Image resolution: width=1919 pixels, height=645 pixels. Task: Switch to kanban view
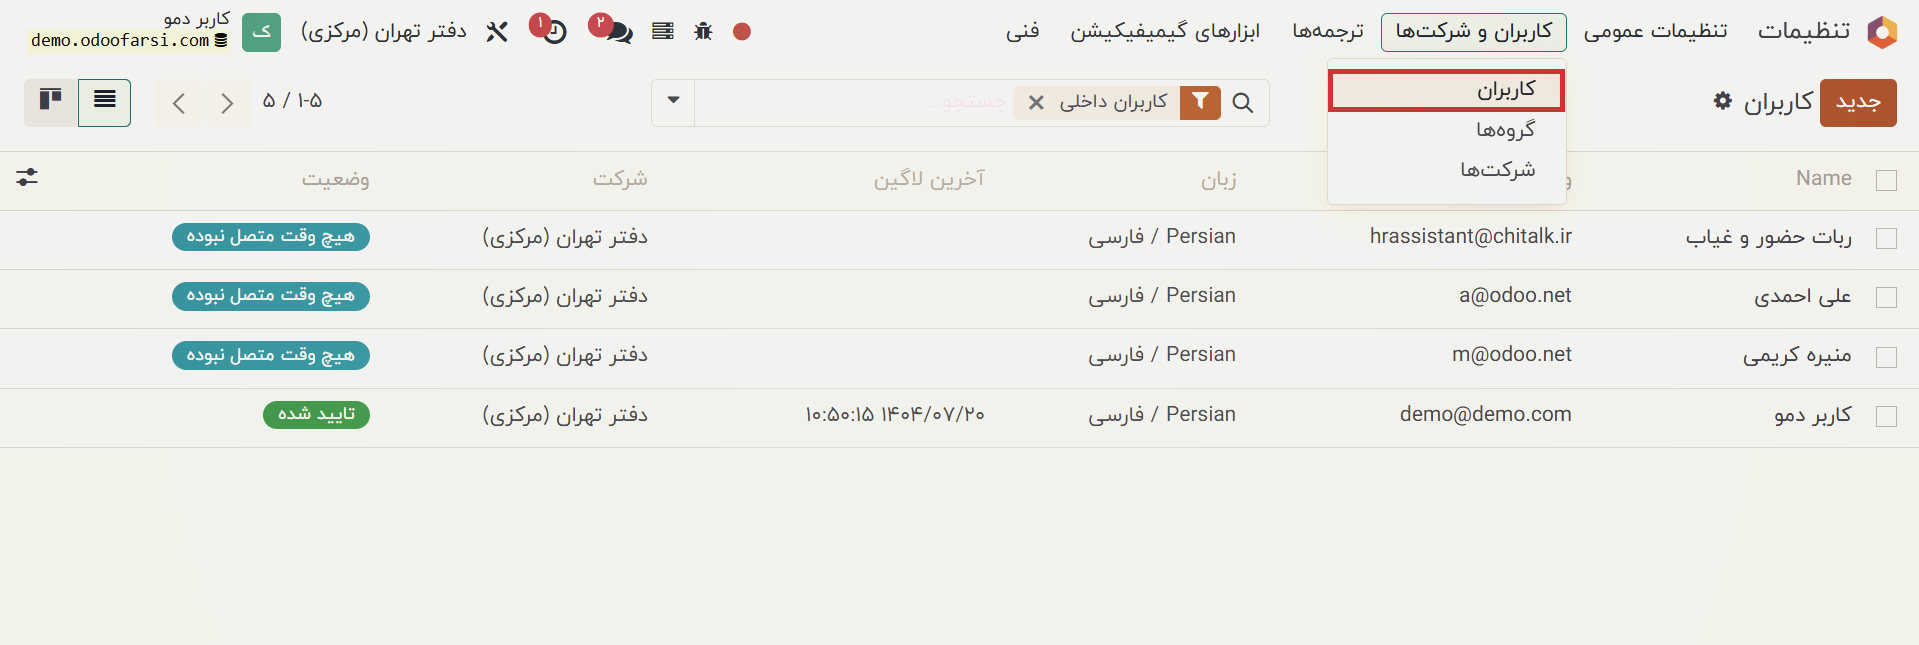click(x=49, y=101)
